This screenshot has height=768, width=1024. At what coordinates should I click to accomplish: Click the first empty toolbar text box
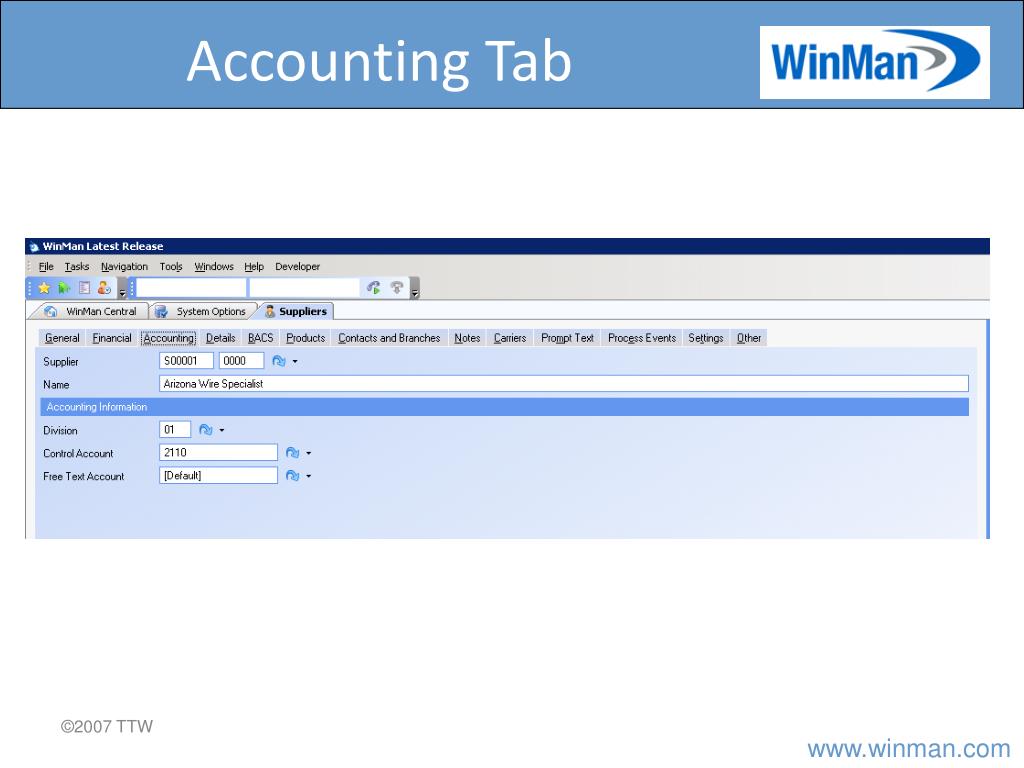click(x=191, y=287)
